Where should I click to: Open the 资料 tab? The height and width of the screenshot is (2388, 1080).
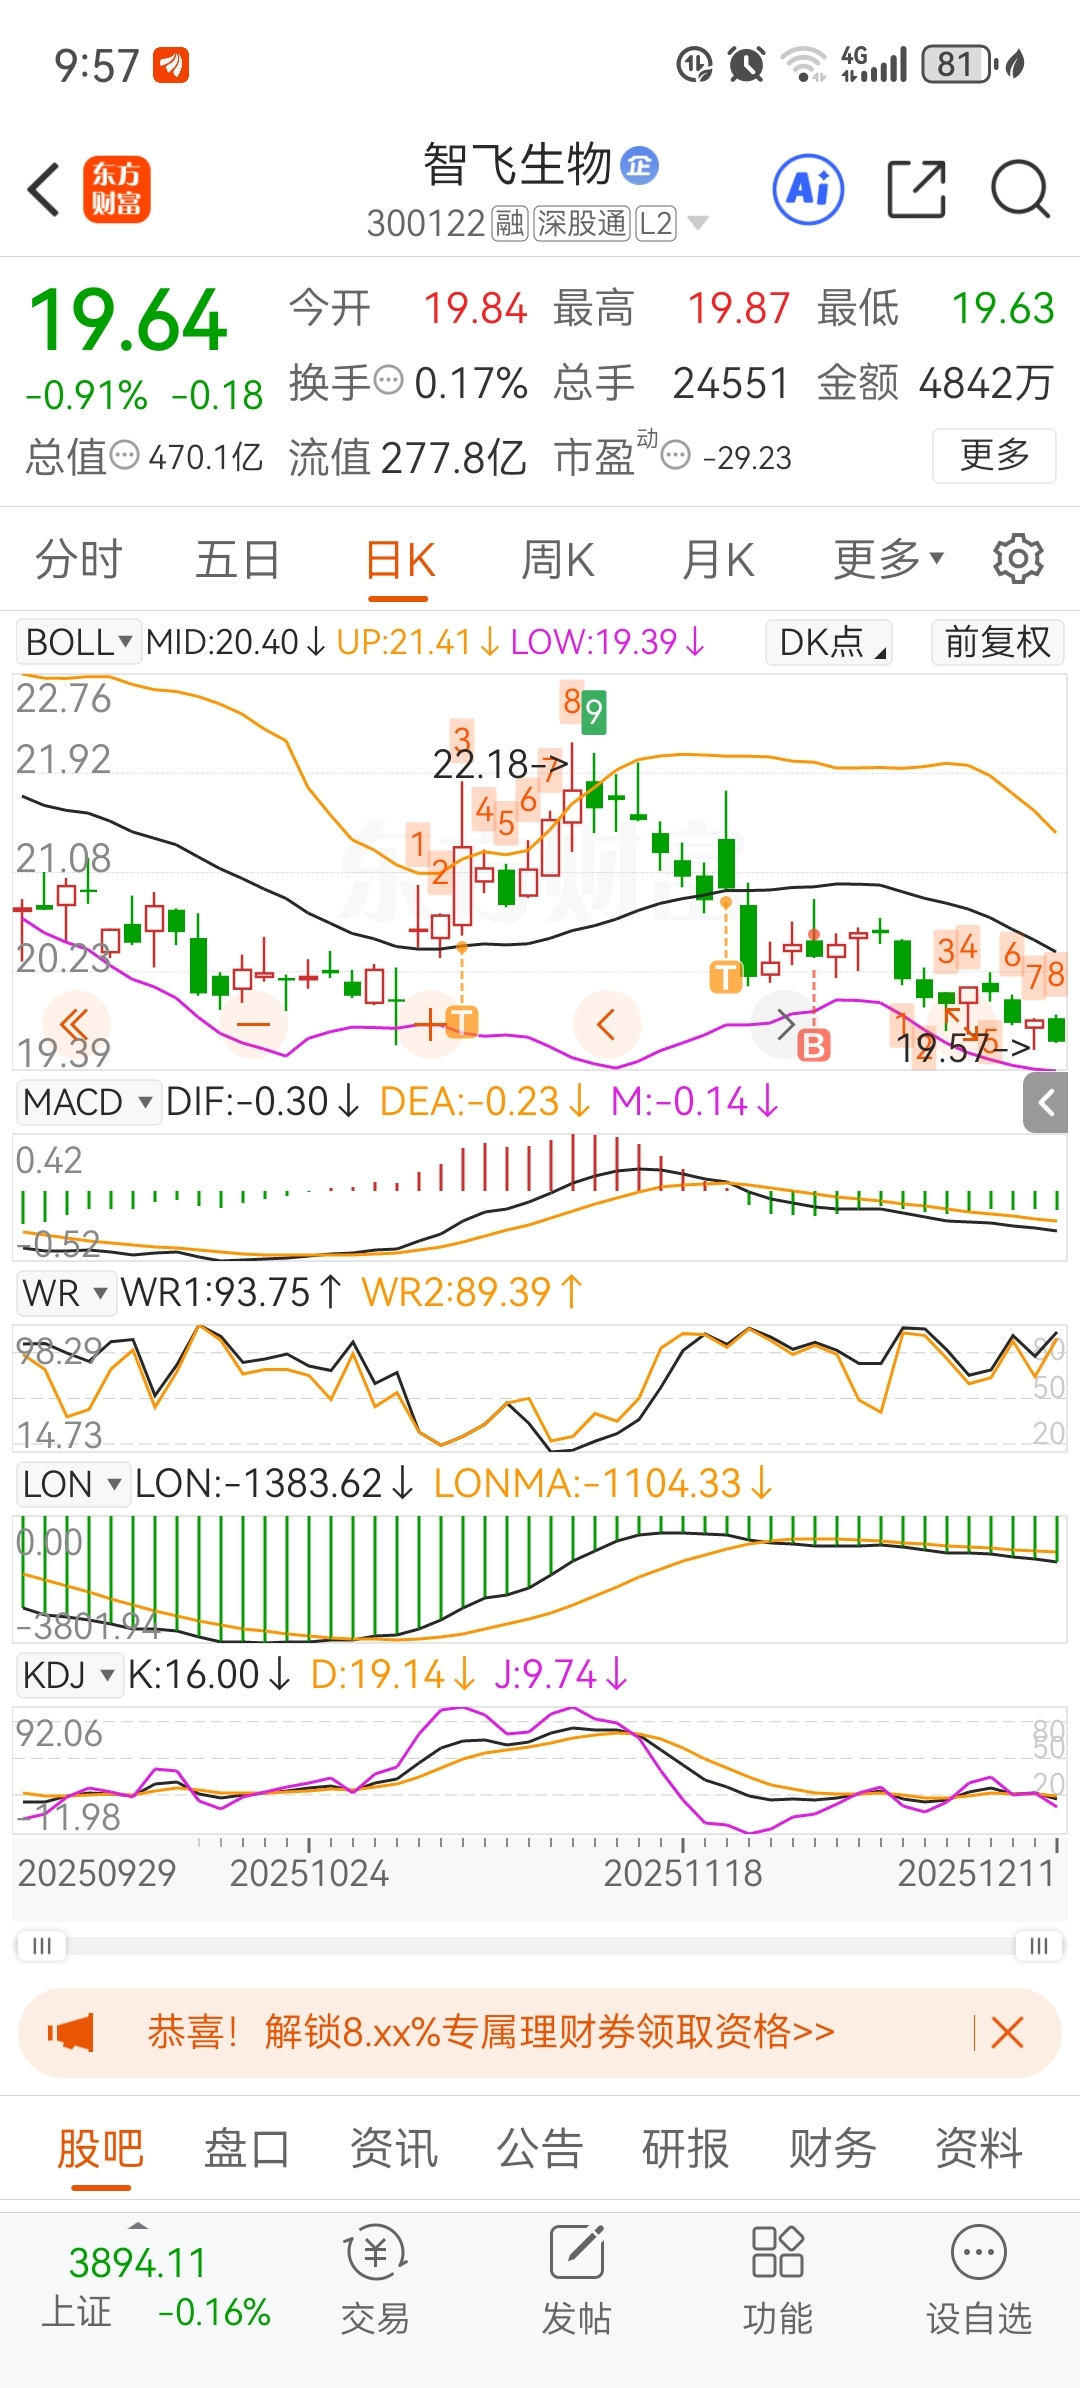pyautogui.click(x=978, y=2148)
